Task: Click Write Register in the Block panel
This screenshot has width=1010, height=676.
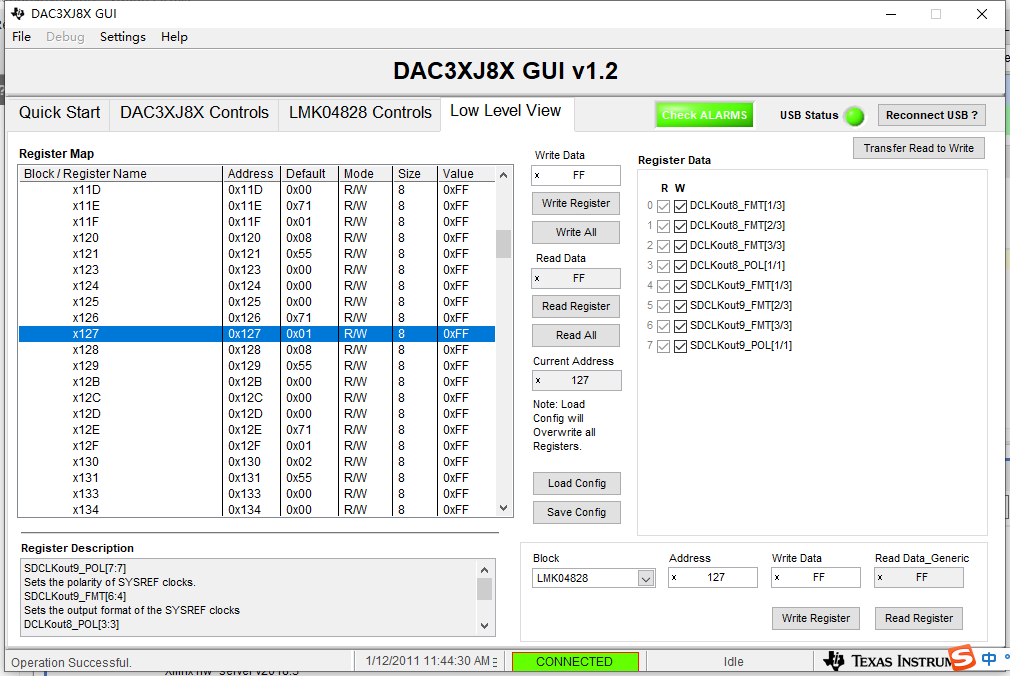Action: point(815,619)
